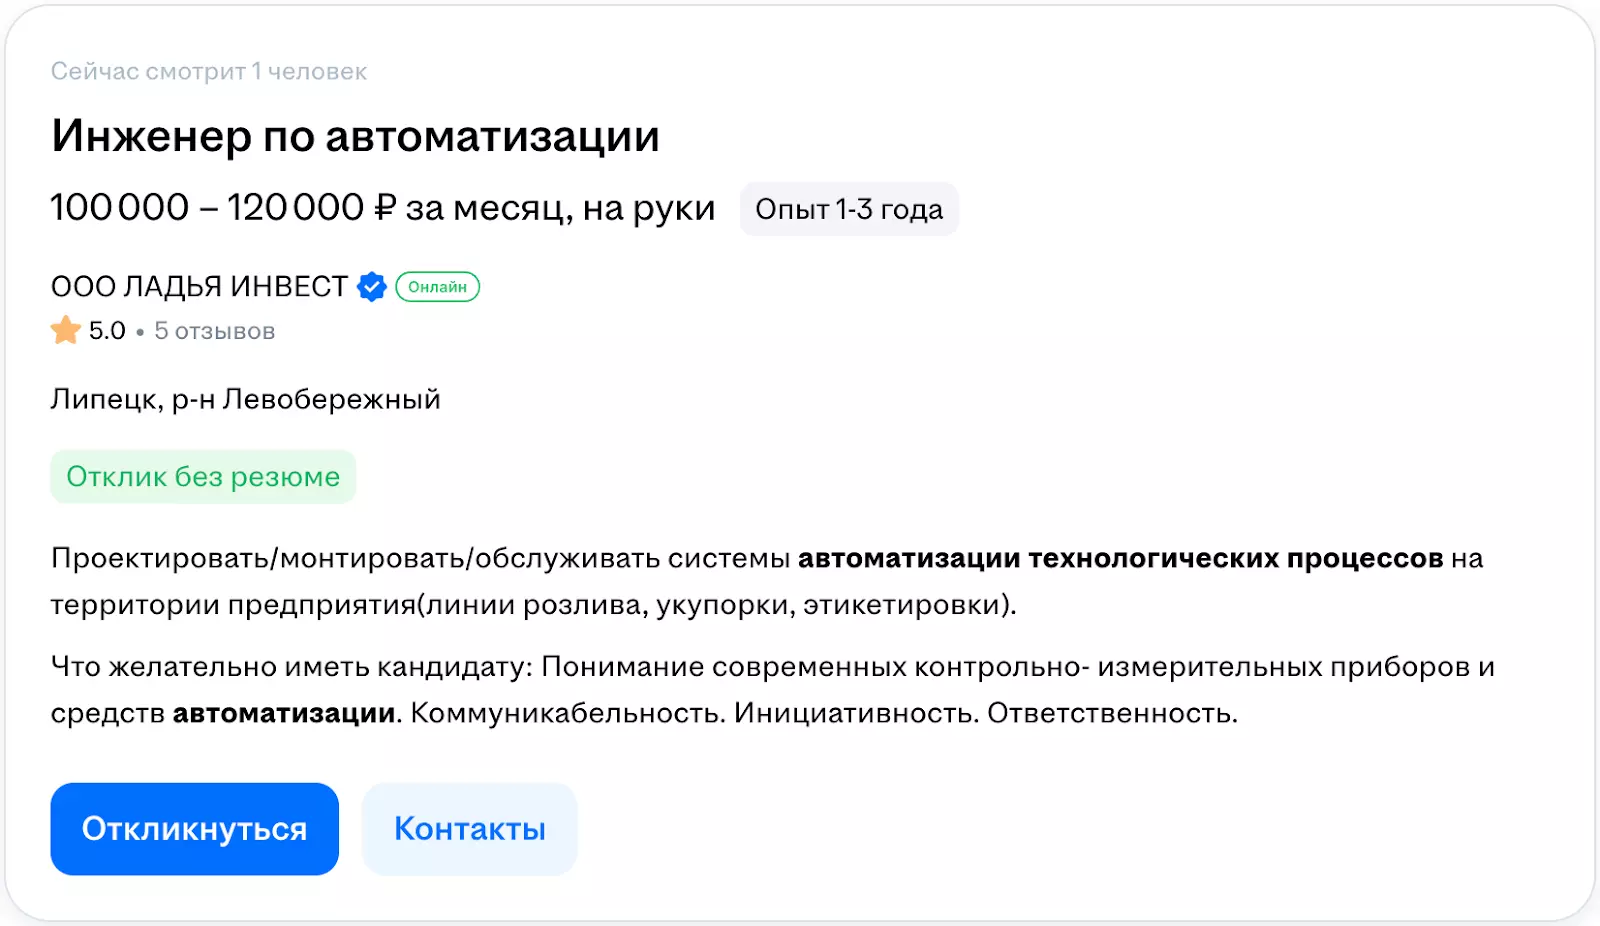Click the ruble currency symbol in salary
The height and width of the screenshot is (926, 1600).
coord(385,208)
